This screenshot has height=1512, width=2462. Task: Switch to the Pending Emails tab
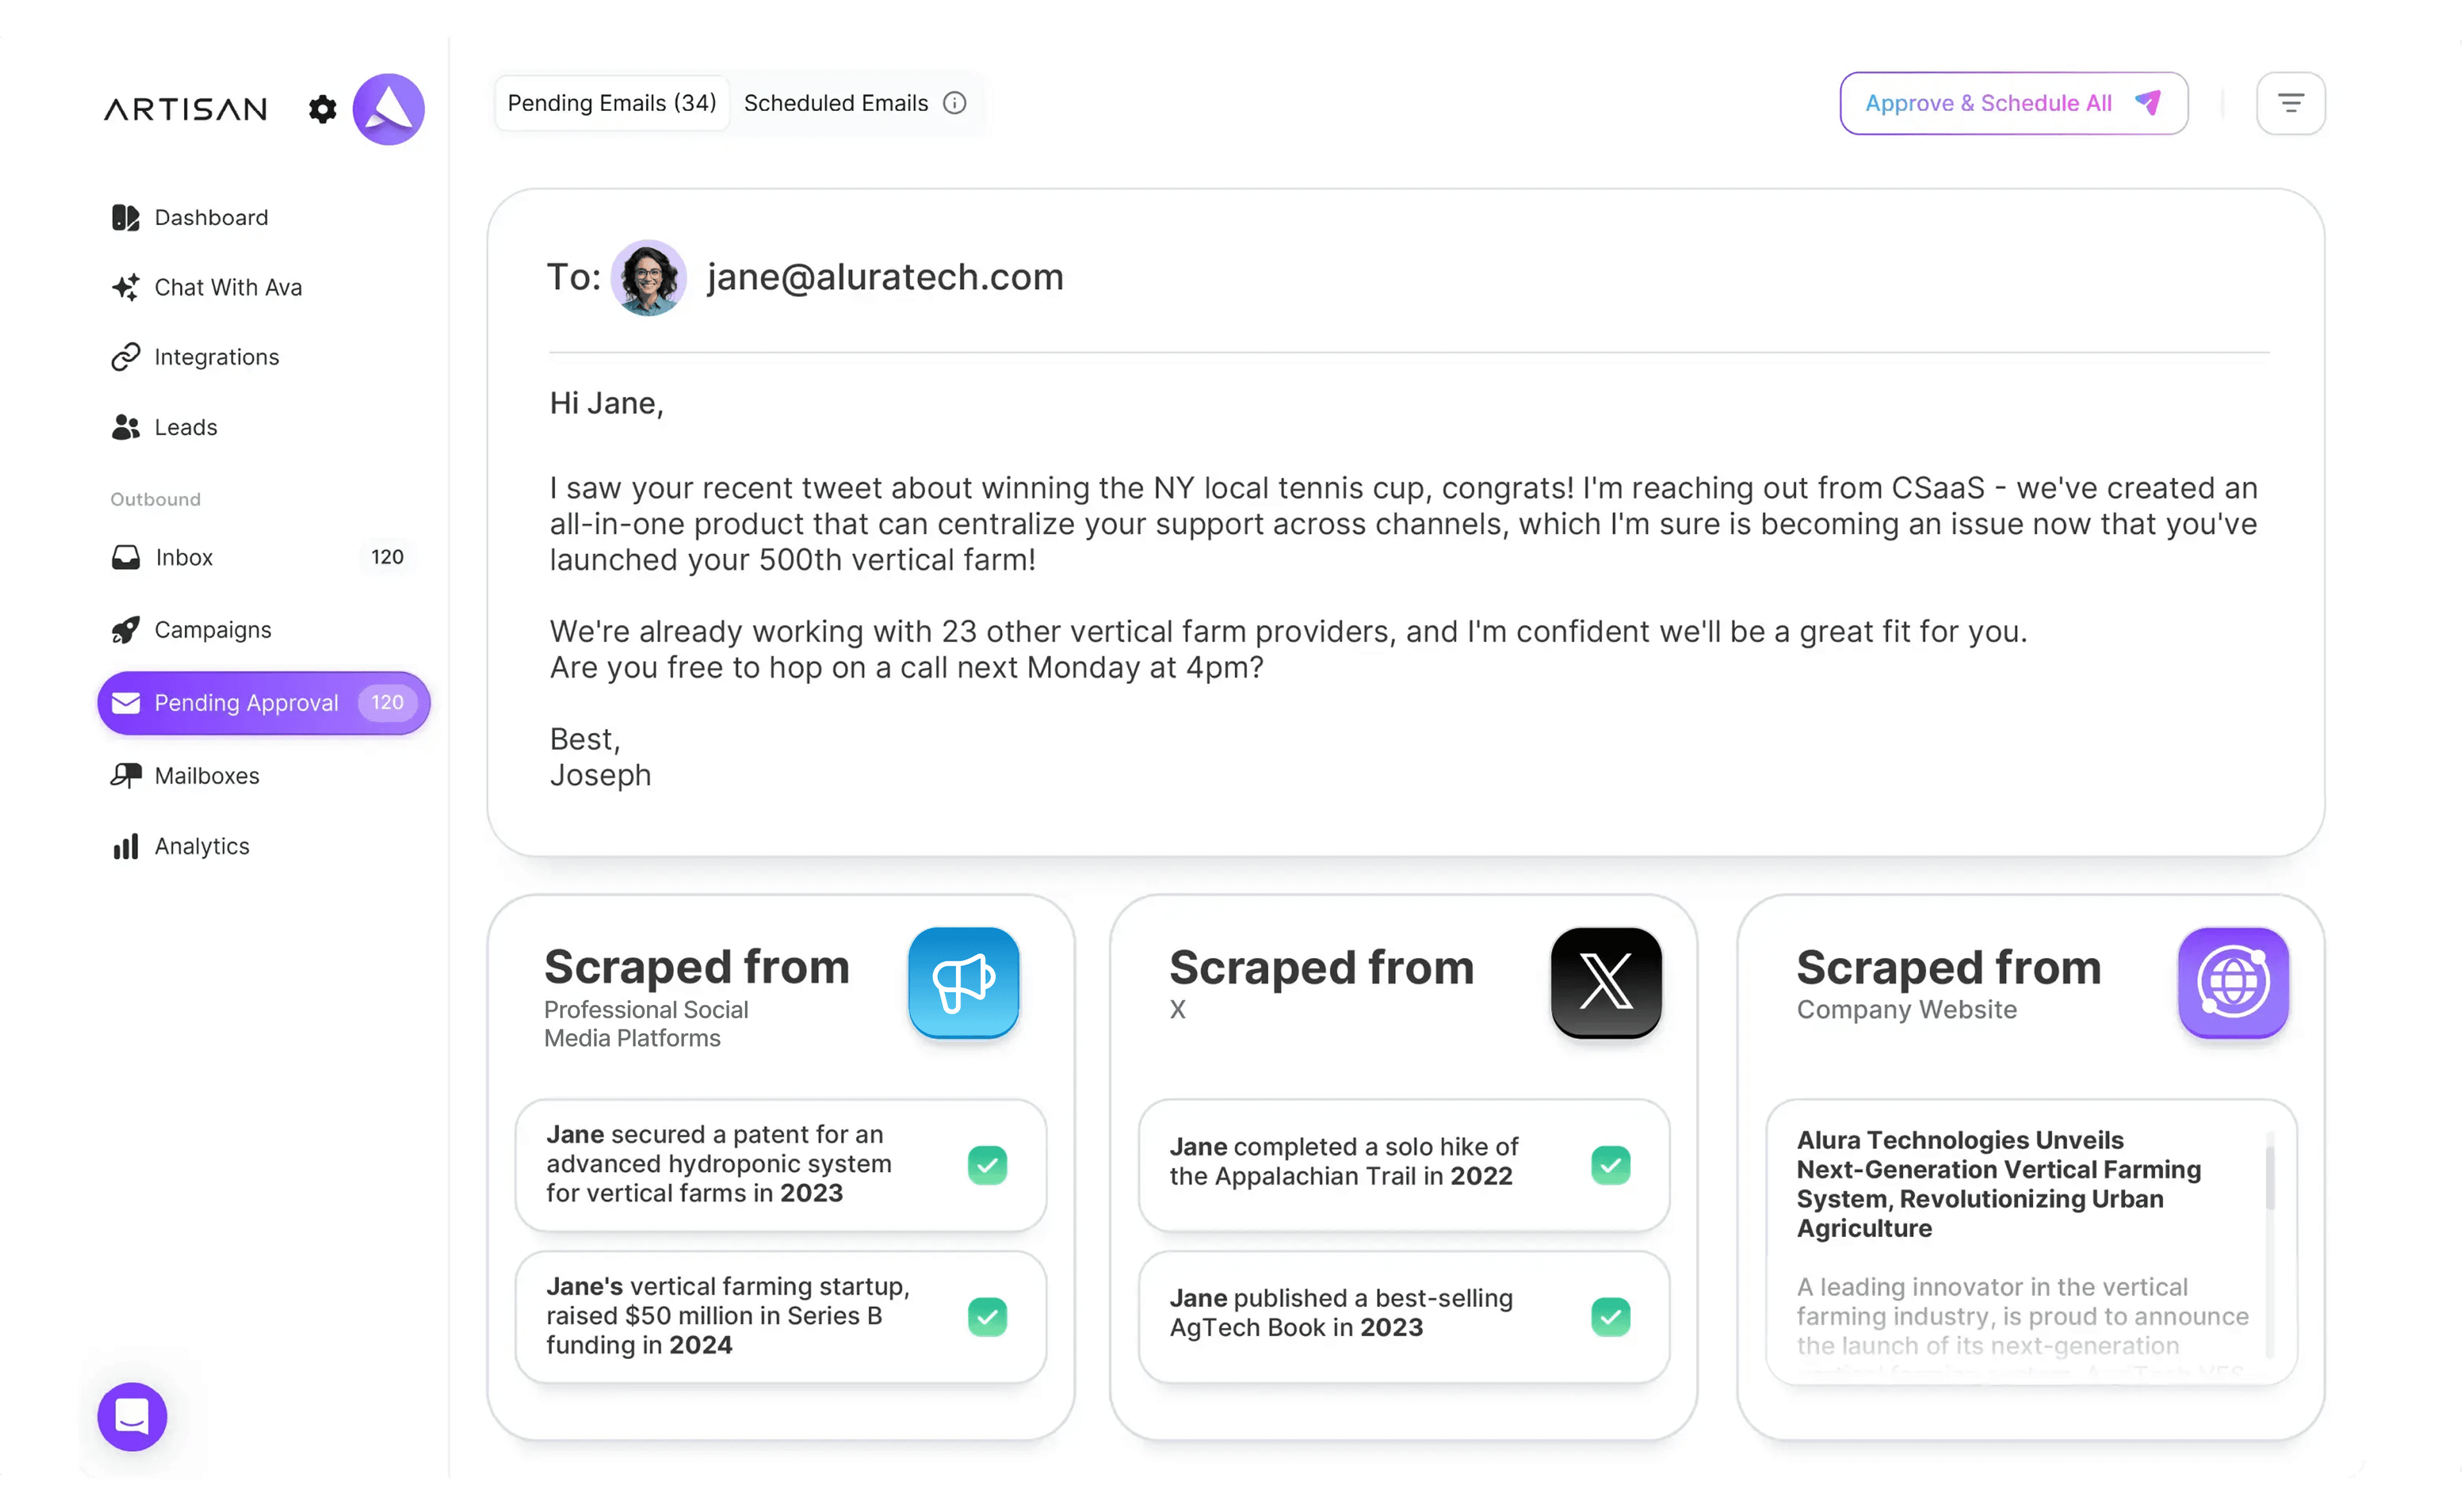(611, 103)
